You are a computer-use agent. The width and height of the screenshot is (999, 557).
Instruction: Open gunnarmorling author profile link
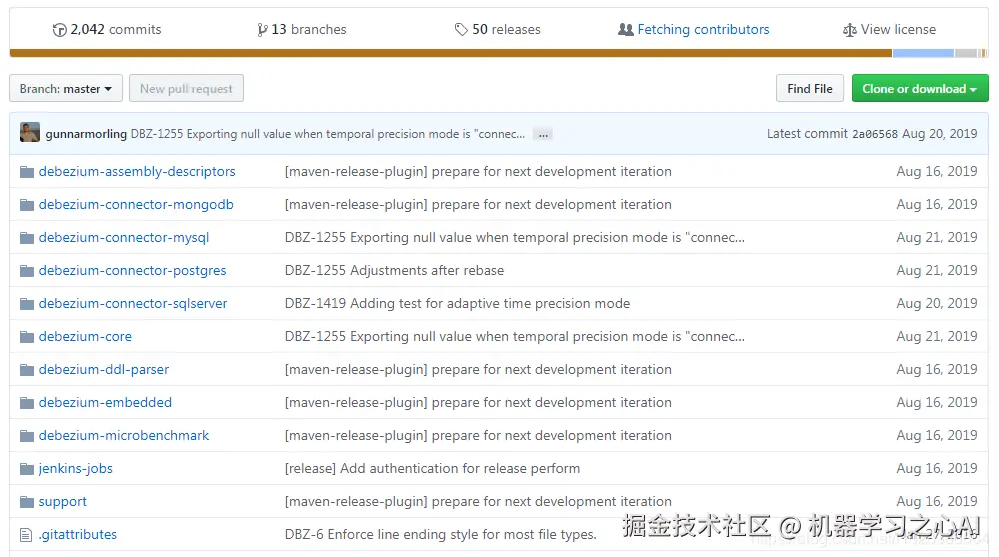coord(86,134)
